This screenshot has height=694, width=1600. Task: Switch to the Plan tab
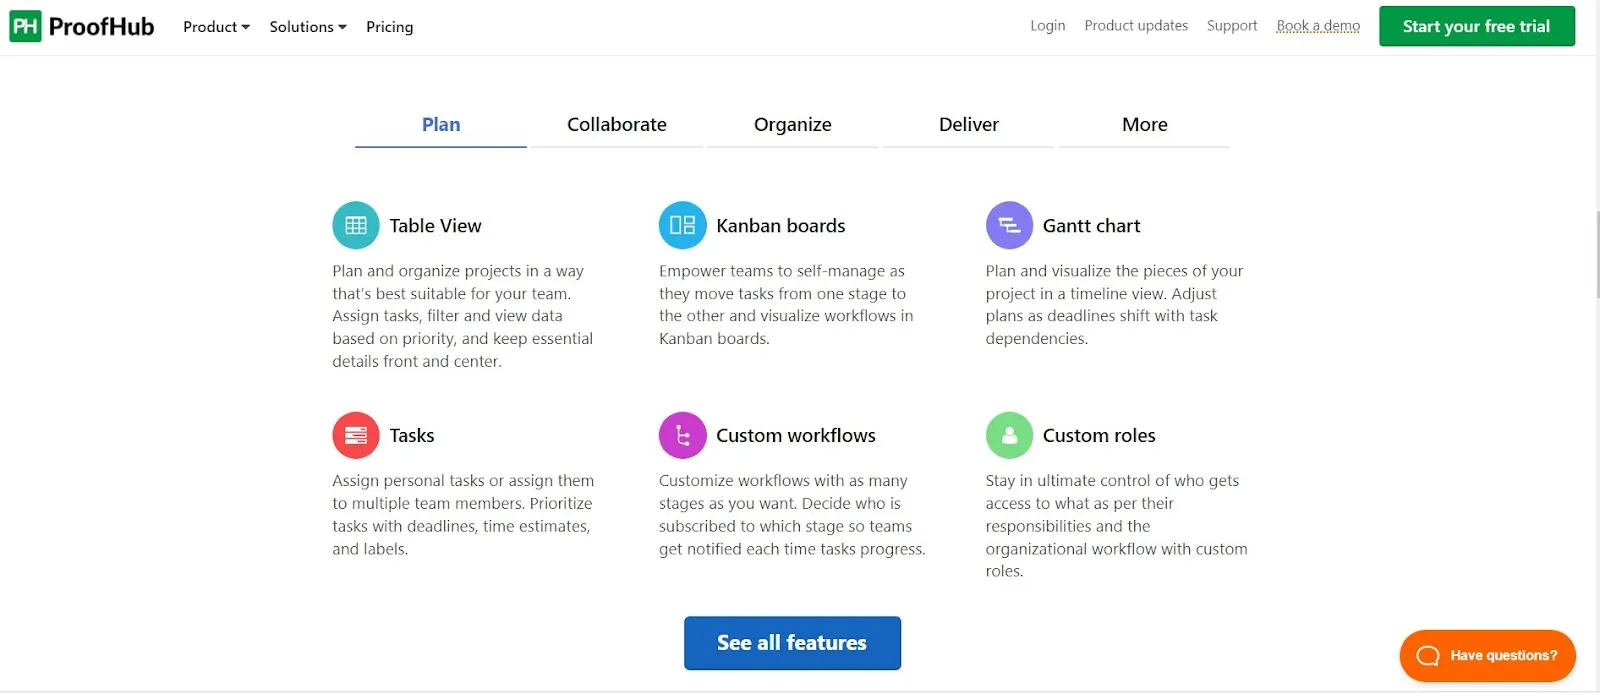tap(440, 124)
